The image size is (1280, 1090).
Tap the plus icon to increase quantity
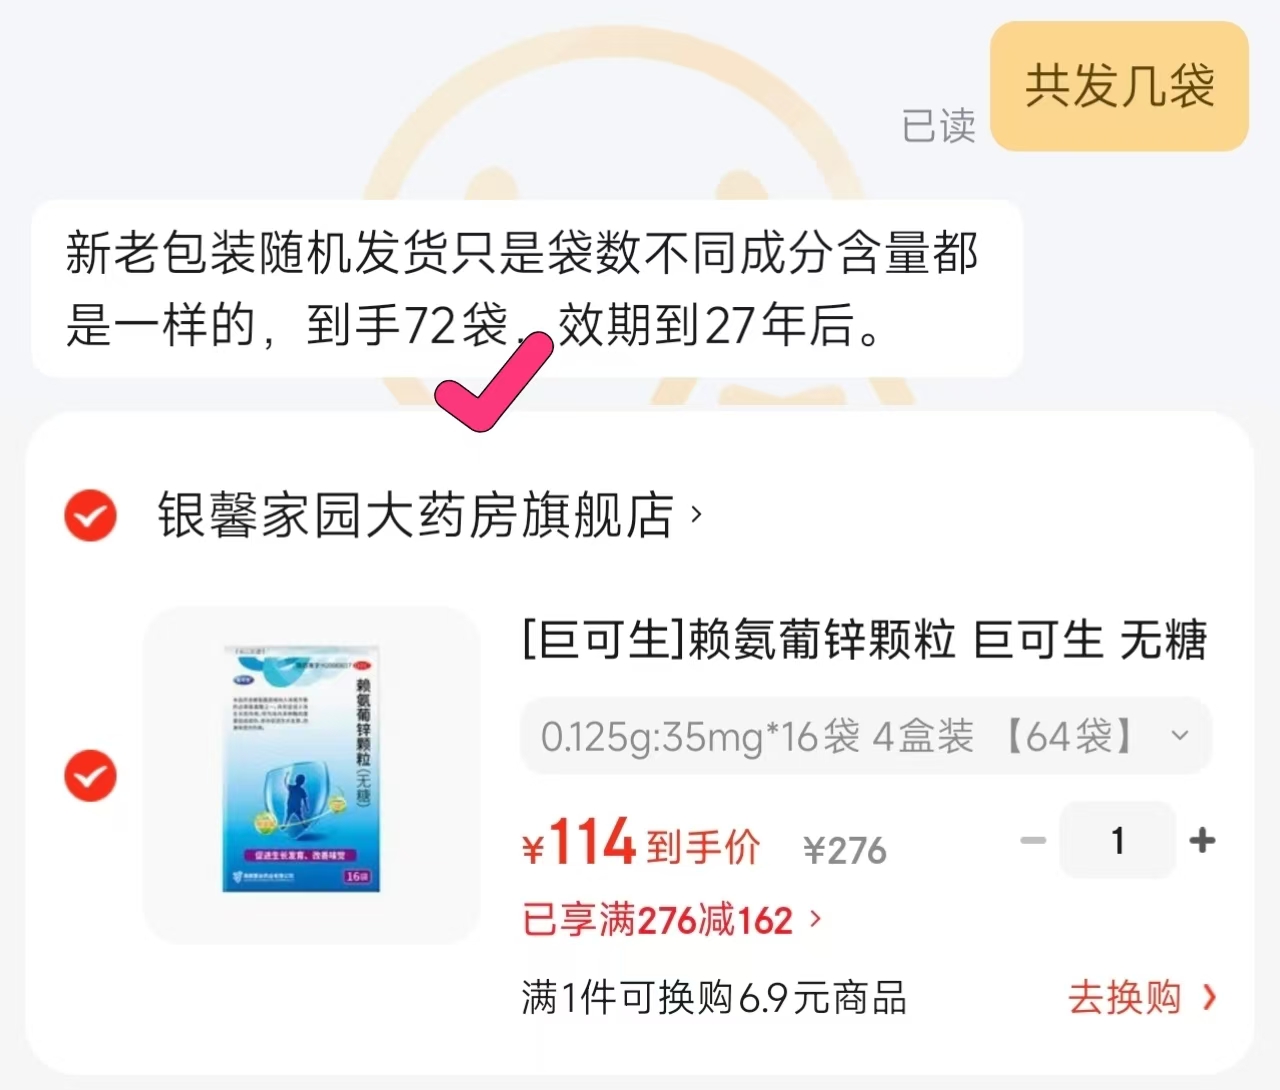click(x=1202, y=841)
